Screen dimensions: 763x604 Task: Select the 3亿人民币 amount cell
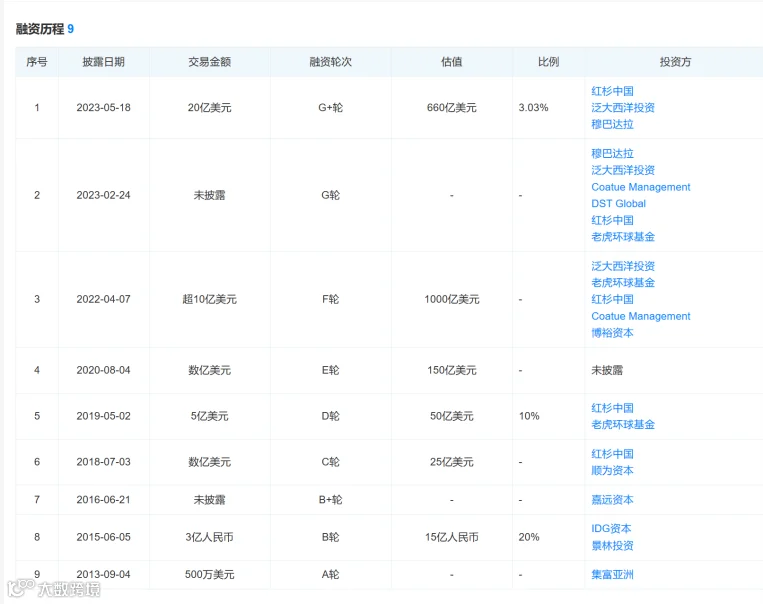pos(209,537)
